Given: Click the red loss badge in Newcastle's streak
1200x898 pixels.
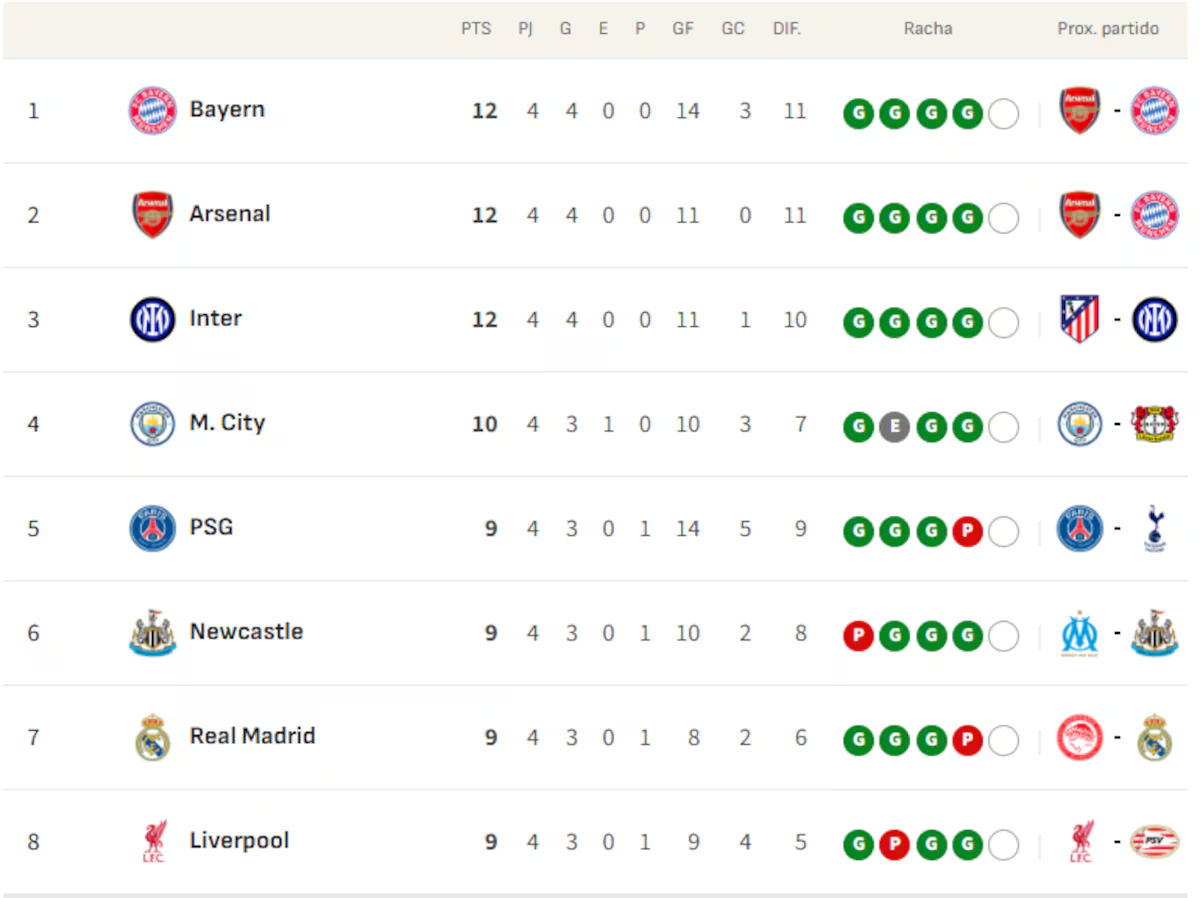Looking at the screenshot, I should click(858, 636).
